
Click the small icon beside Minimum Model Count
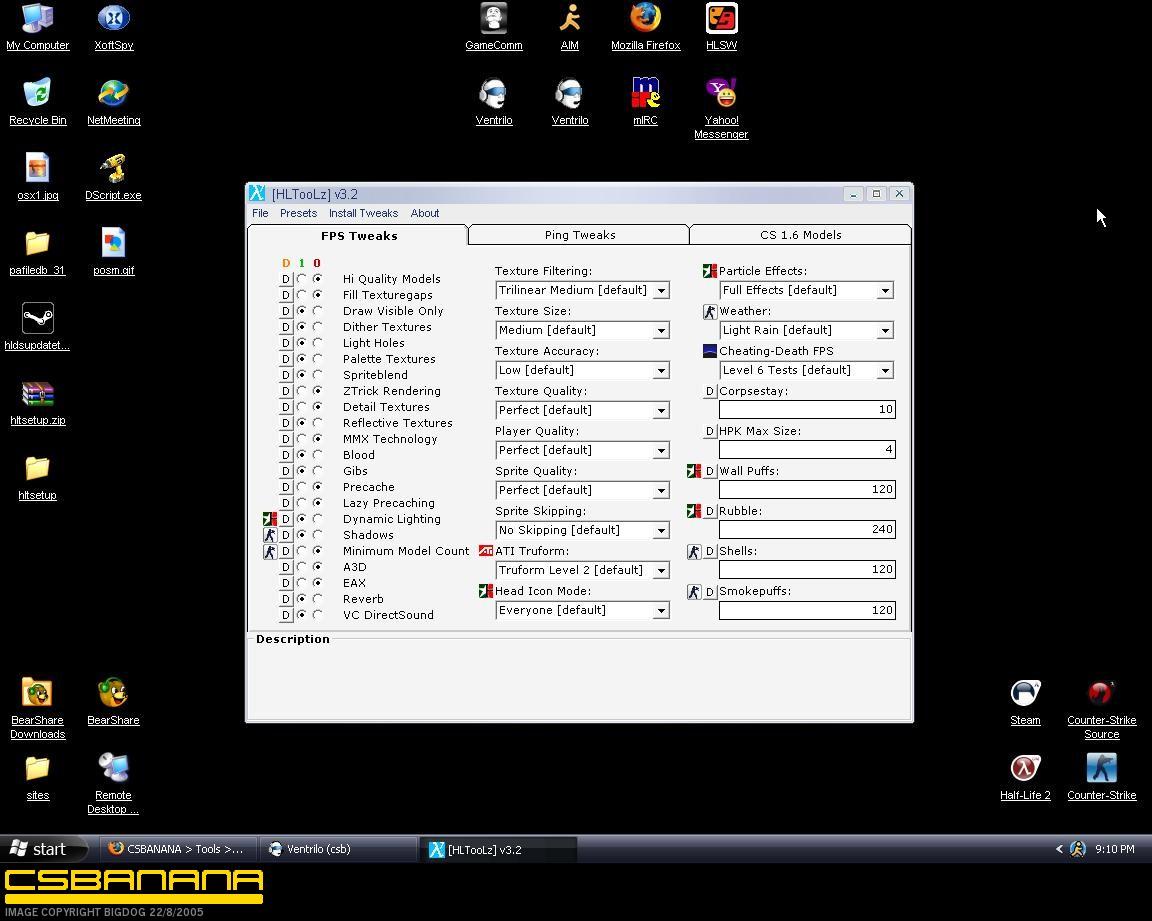[270, 552]
